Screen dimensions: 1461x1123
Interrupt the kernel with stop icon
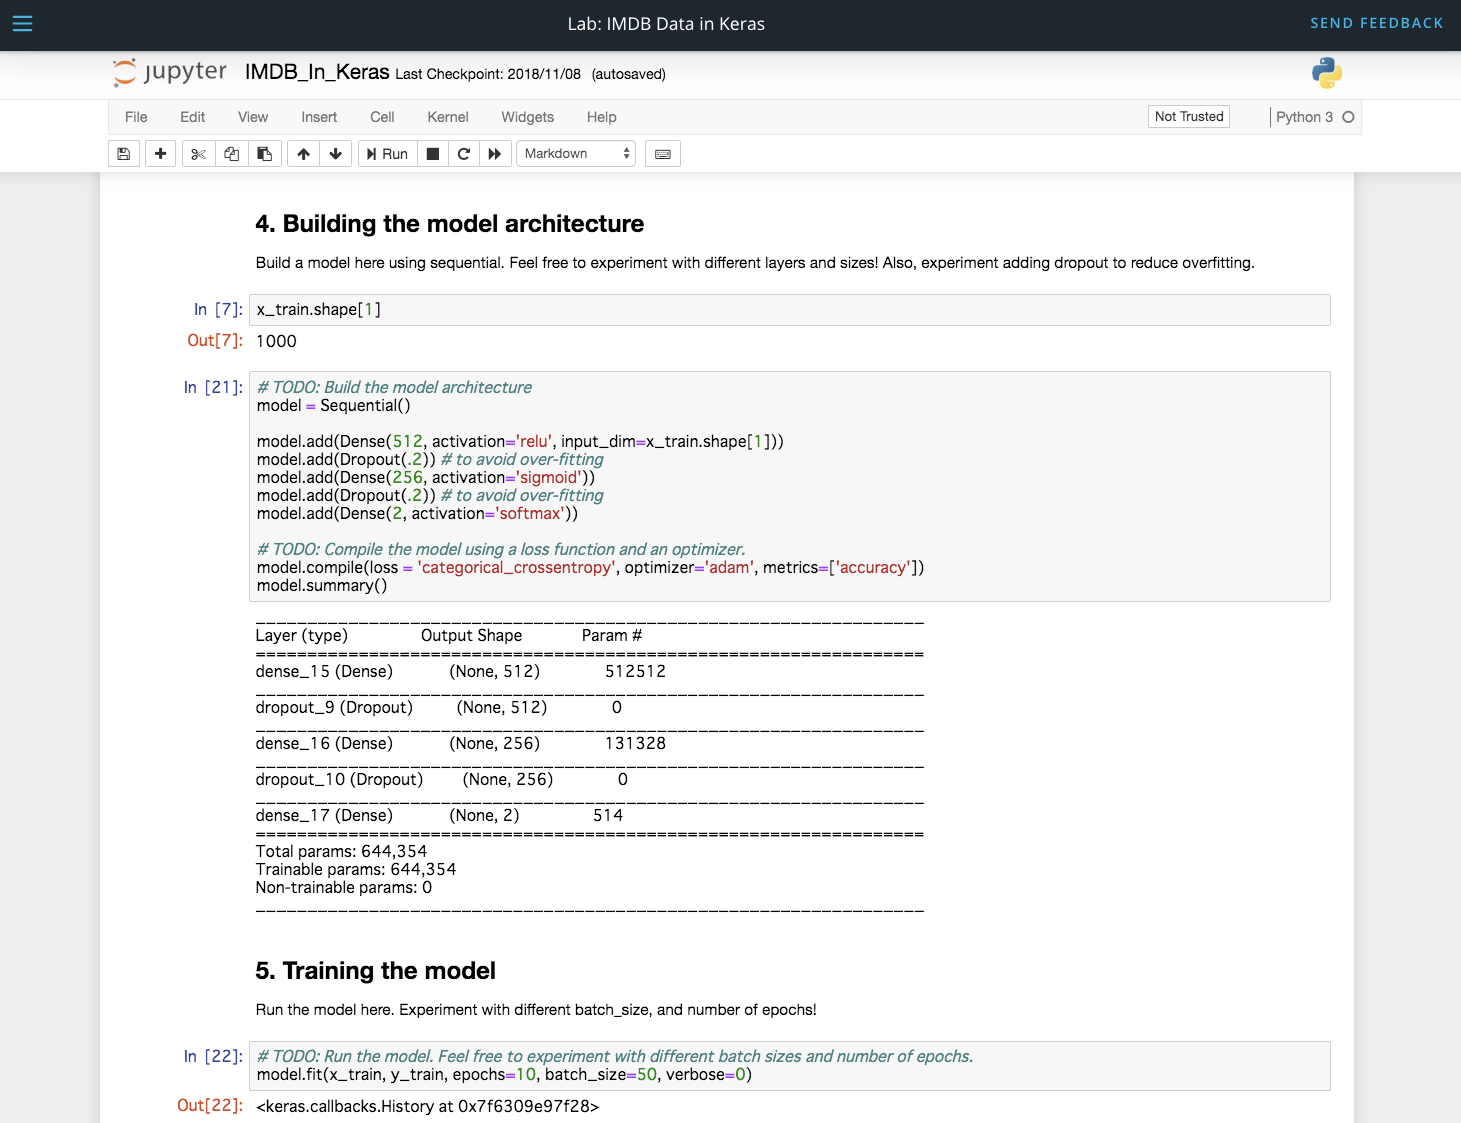433,154
